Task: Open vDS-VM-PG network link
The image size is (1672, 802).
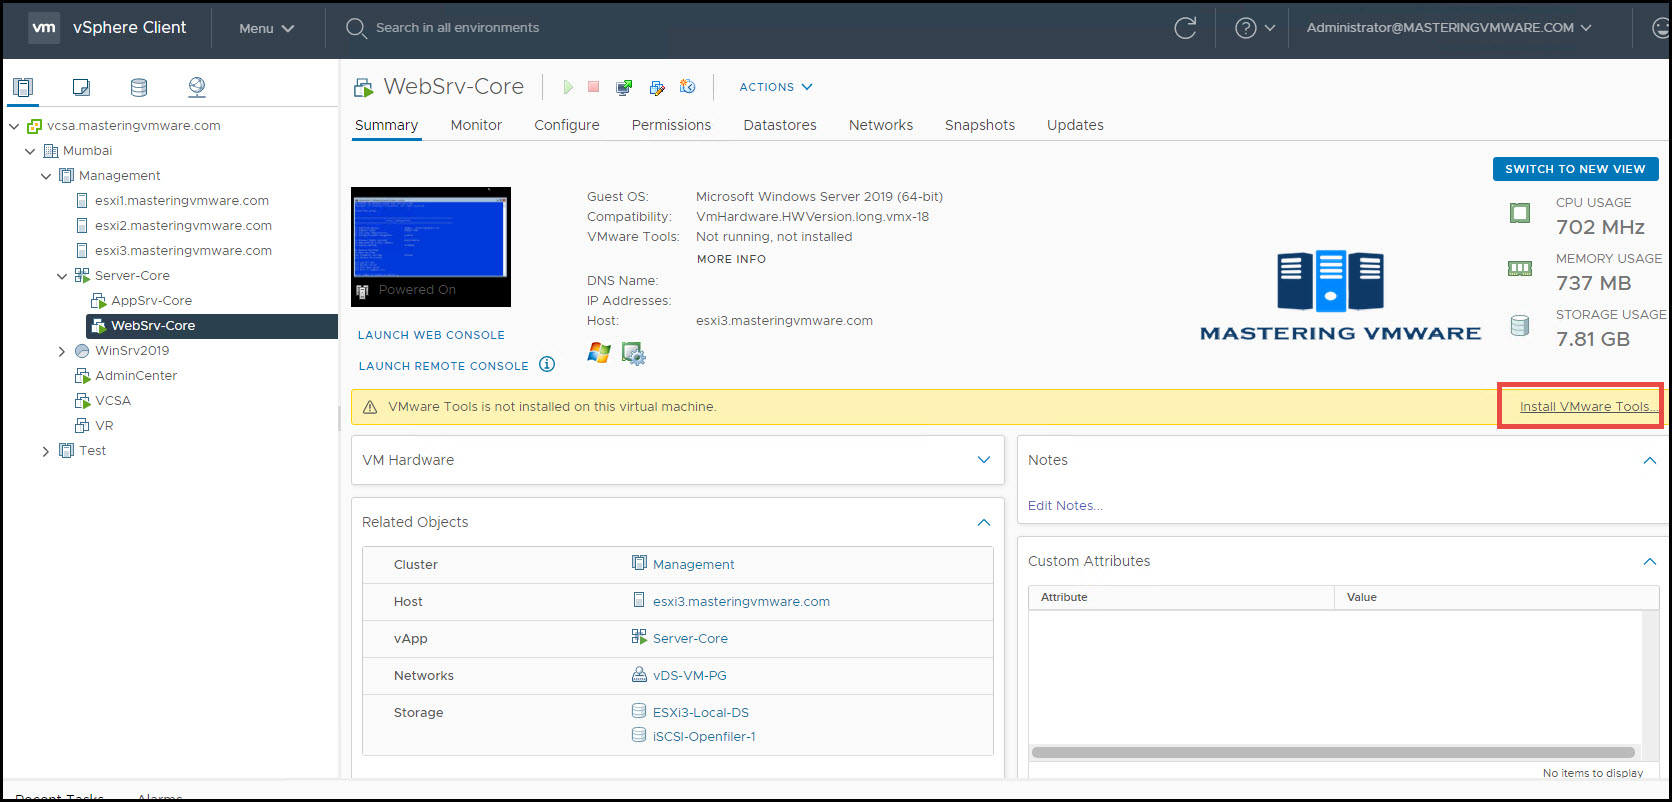Action: [690, 676]
